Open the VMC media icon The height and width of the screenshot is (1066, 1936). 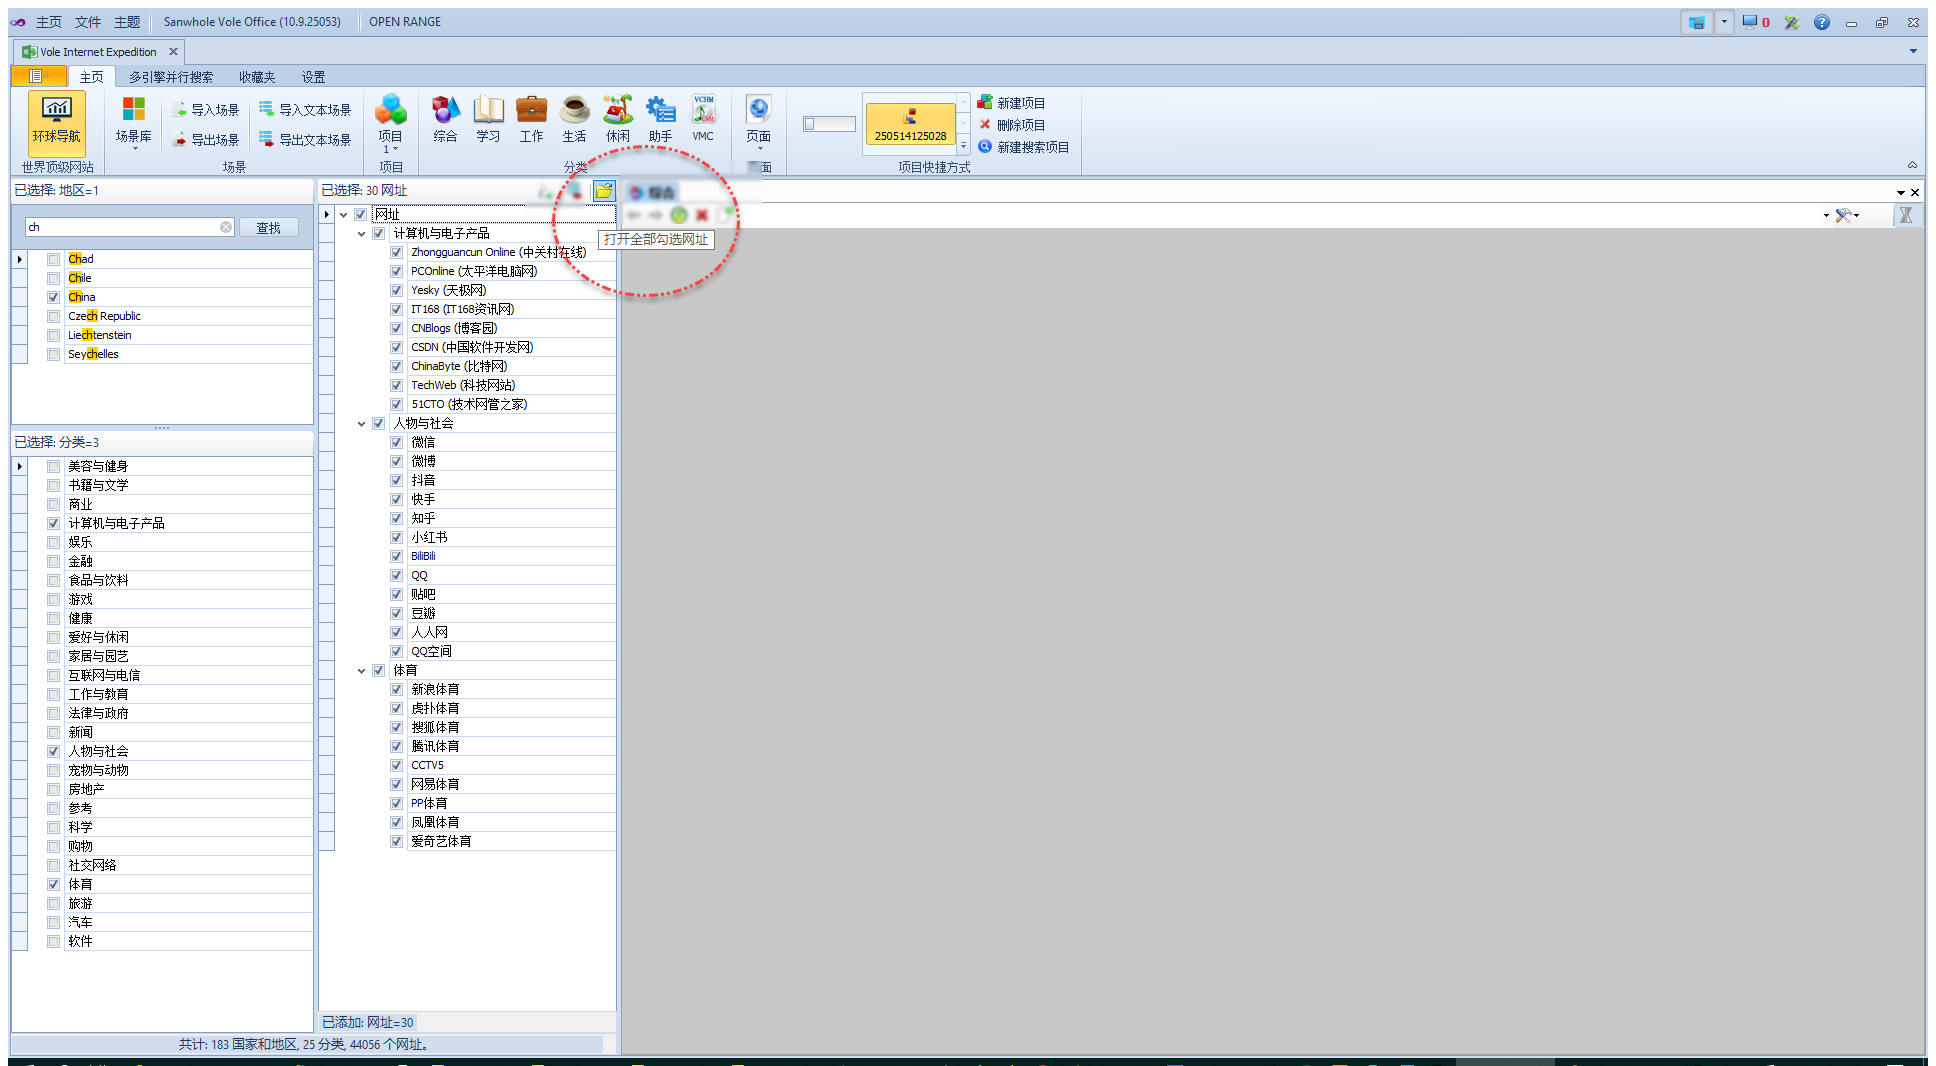[704, 110]
